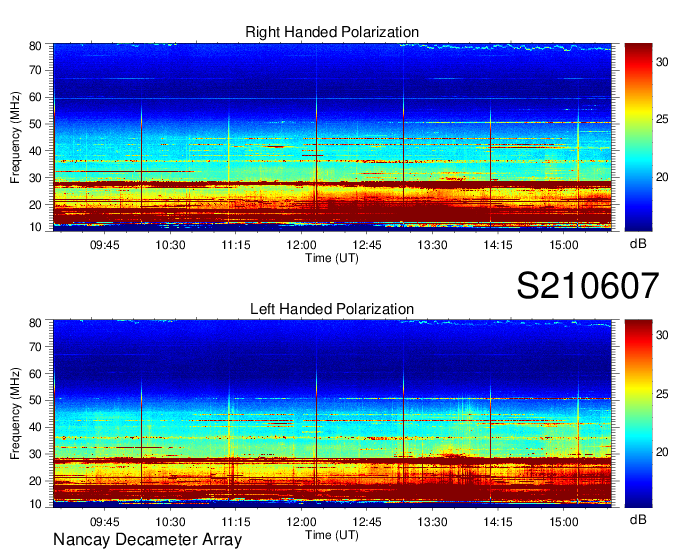Click the "Left Handed Polarization" plot title
This screenshot has width=680, height=552.
(332, 309)
